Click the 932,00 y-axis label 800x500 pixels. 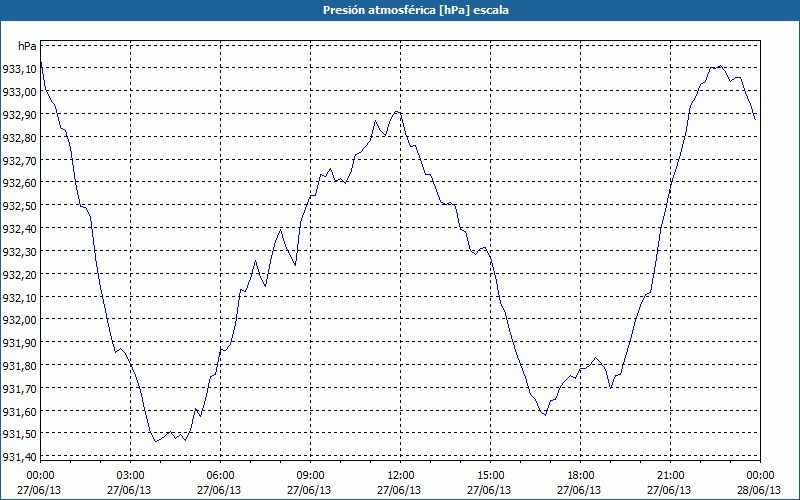[x=19, y=320]
